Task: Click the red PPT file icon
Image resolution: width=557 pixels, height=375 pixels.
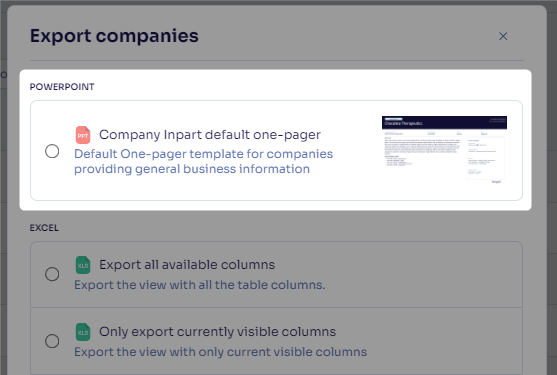Action: point(83,135)
